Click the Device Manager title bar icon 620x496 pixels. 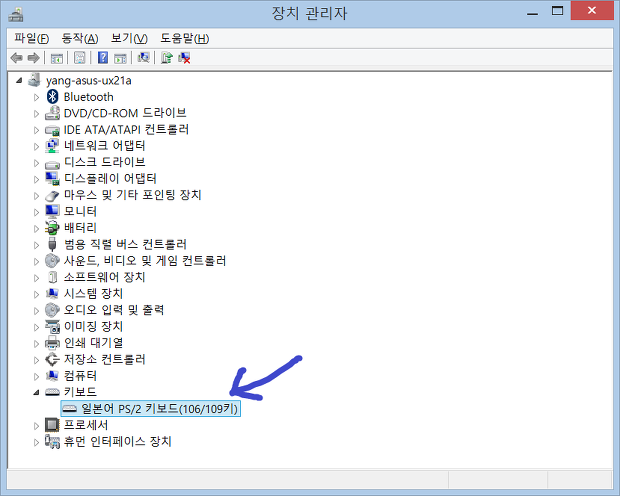click(x=16, y=14)
